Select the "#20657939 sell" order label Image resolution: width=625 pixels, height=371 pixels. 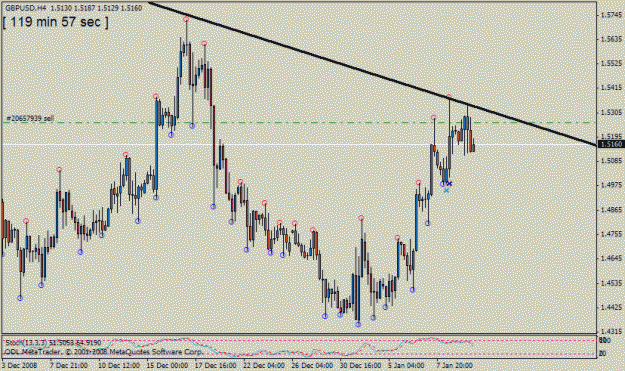click(x=30, y=118)
